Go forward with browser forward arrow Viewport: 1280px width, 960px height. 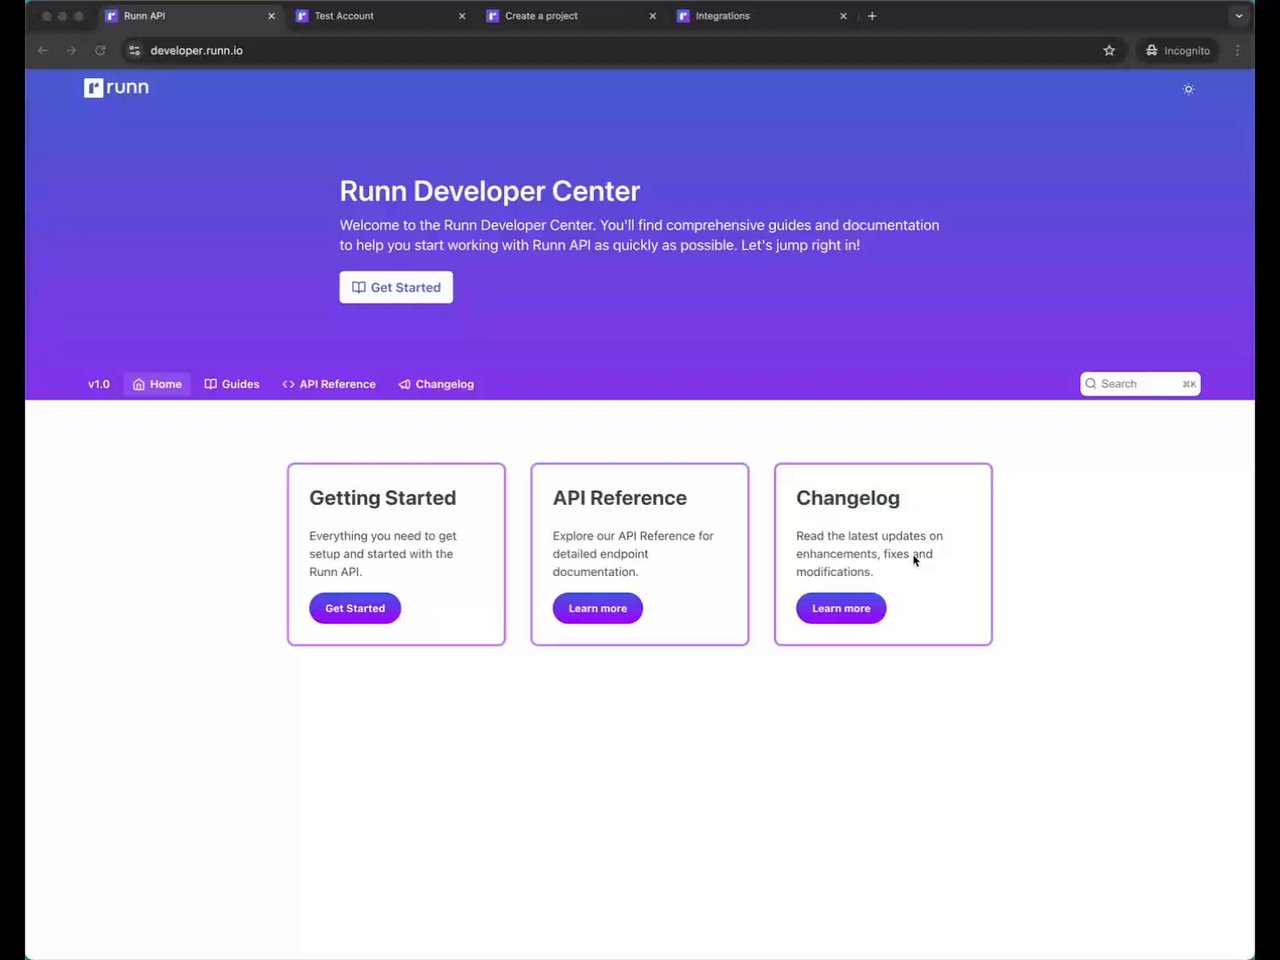pyautogui.click(x=71, y=50)
